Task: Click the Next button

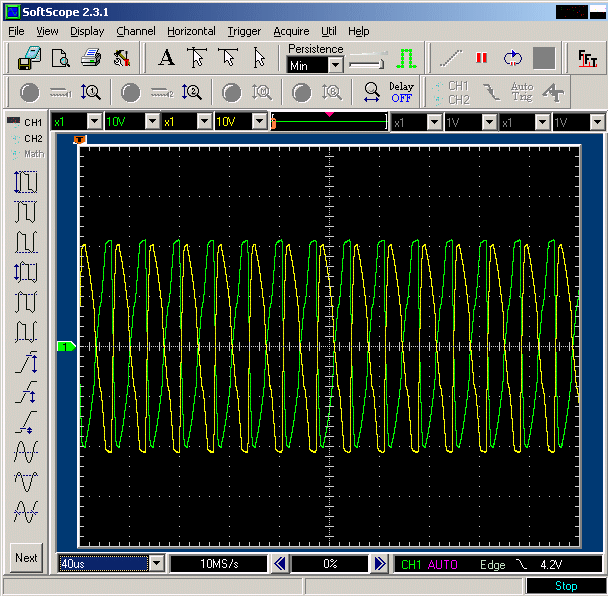Action: pos(26,558)
